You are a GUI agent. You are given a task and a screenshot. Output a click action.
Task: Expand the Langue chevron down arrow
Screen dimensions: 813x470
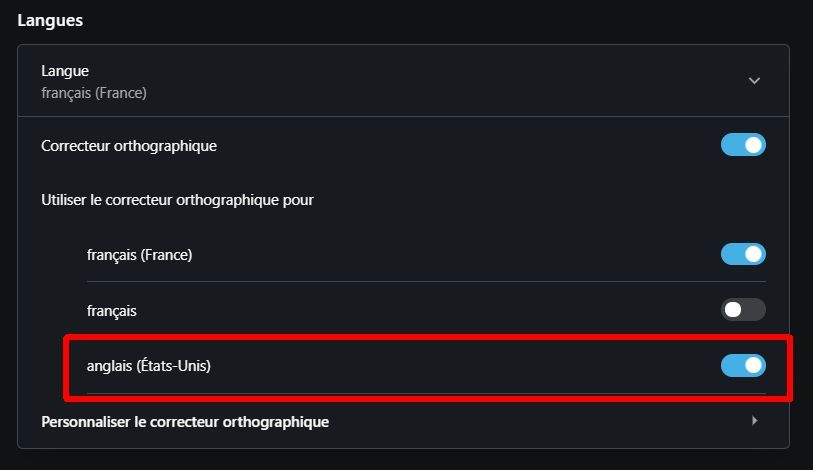[x=754, y=81]
